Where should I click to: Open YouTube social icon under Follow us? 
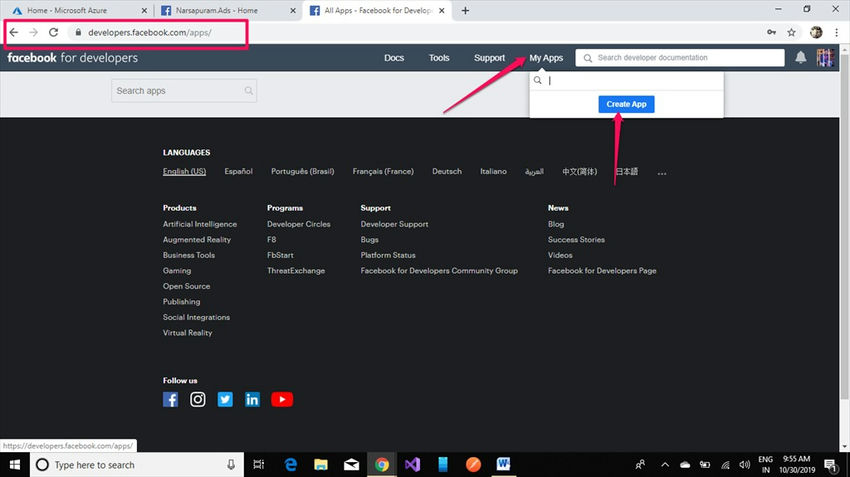point(282,399)
